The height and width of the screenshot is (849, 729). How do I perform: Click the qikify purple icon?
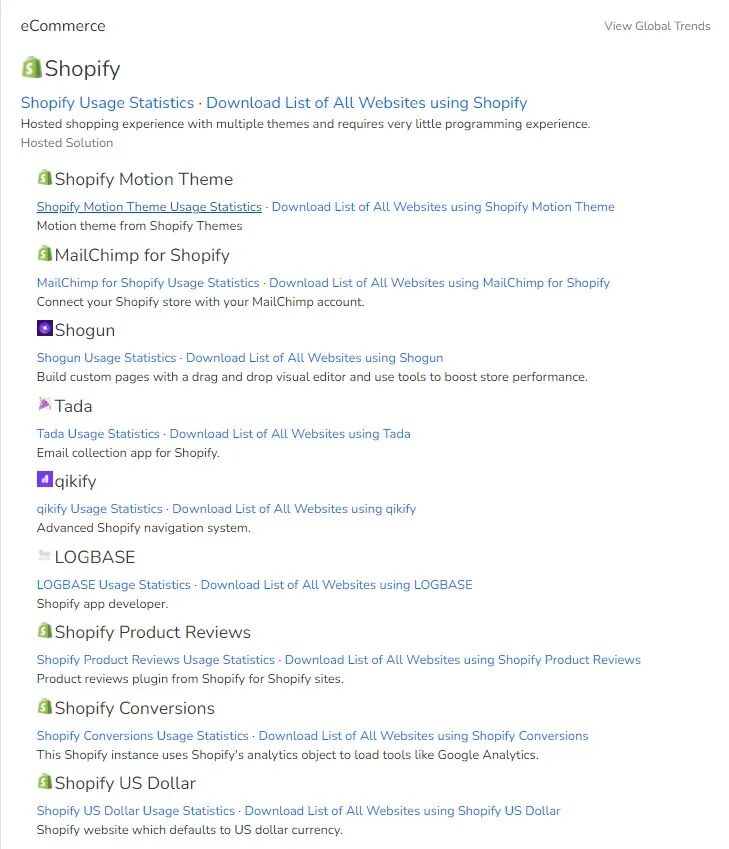click(44, 479)
